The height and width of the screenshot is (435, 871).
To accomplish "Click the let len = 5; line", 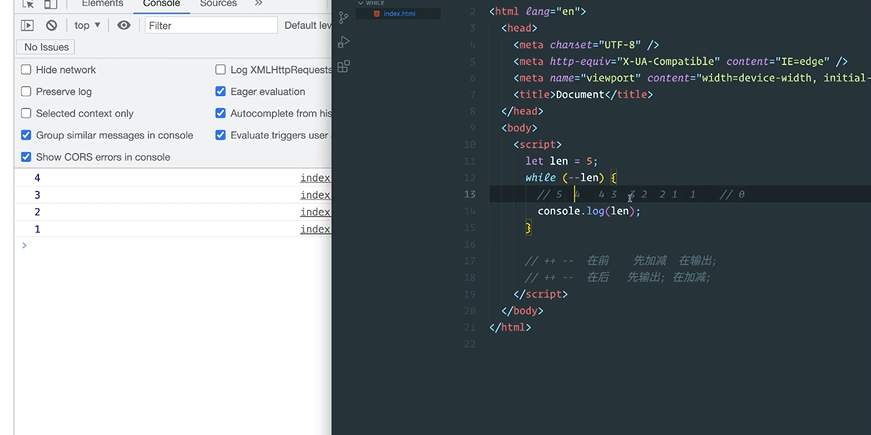I will [x=562, y=161].
